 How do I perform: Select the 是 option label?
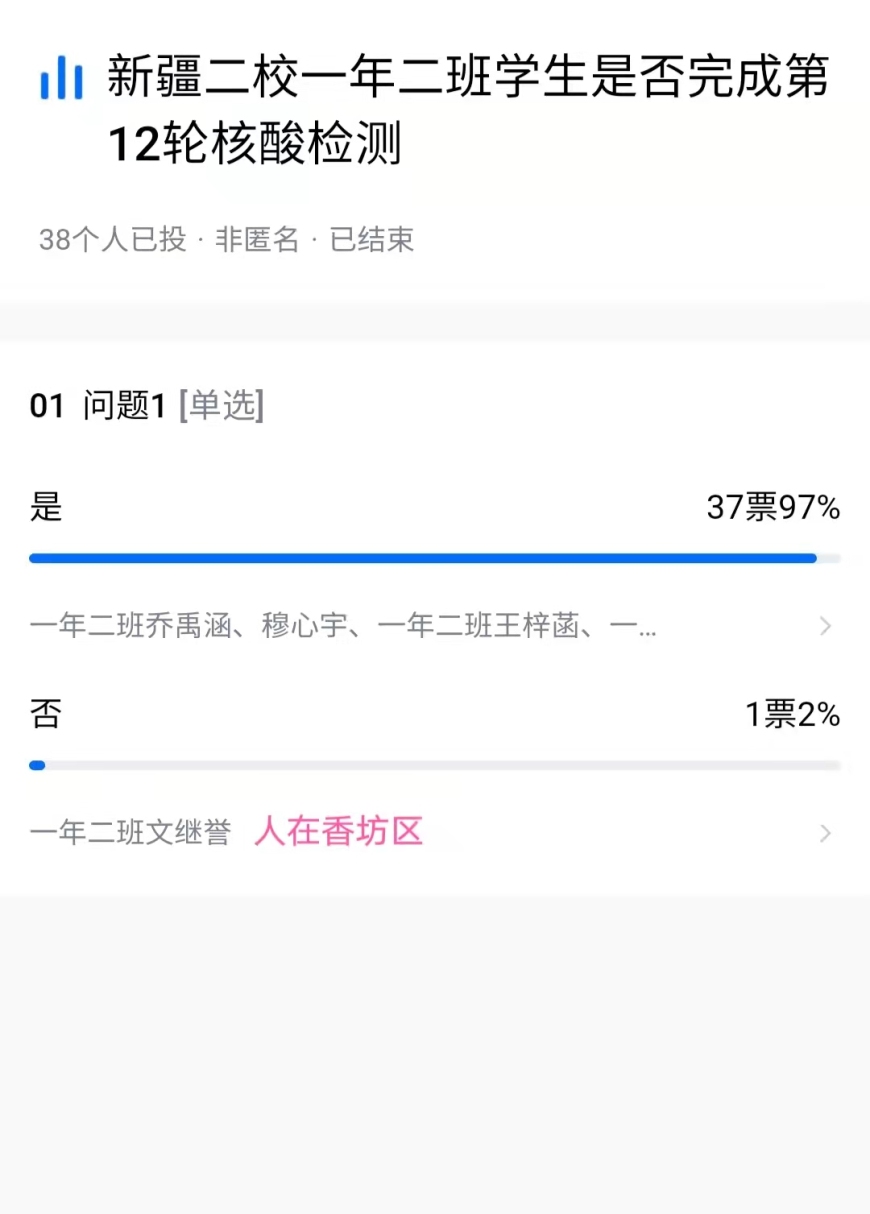pyautogui.click(x=46, y=507)
